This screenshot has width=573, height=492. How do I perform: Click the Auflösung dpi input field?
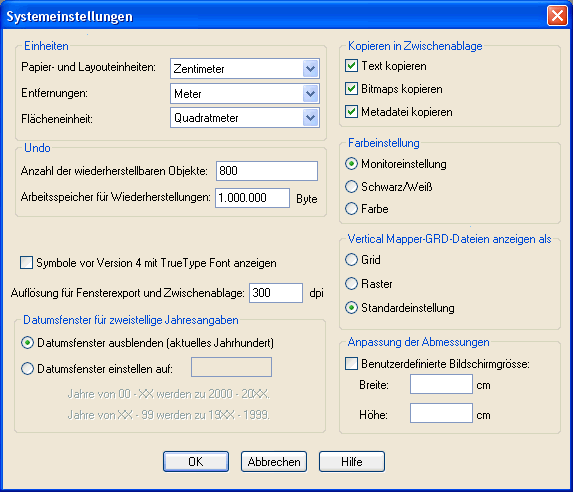click(276, 293)
